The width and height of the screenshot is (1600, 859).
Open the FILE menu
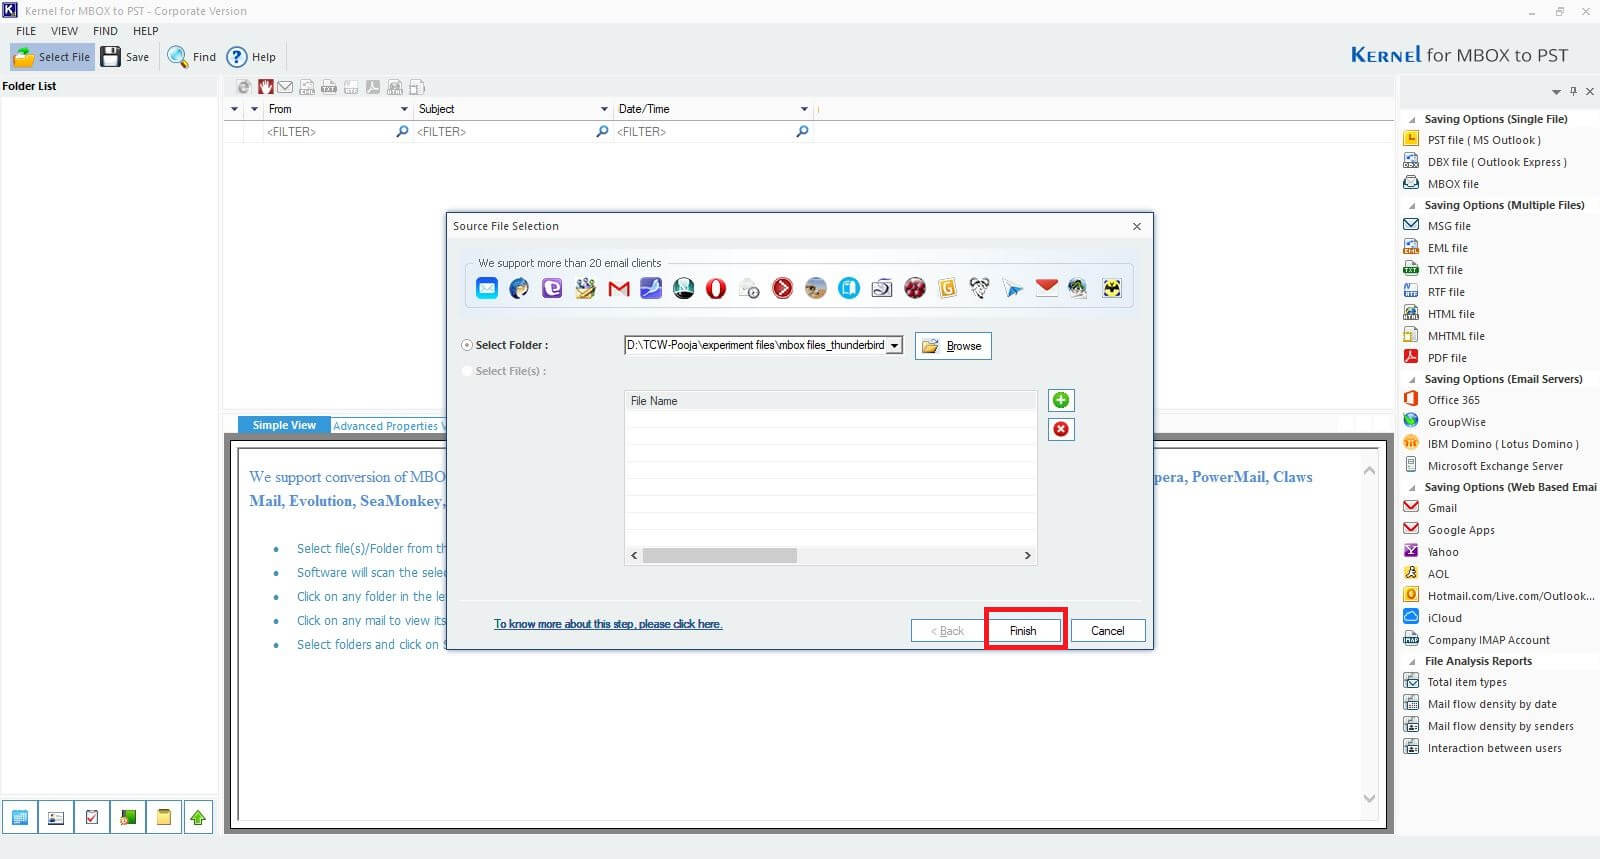pos(26,31)
